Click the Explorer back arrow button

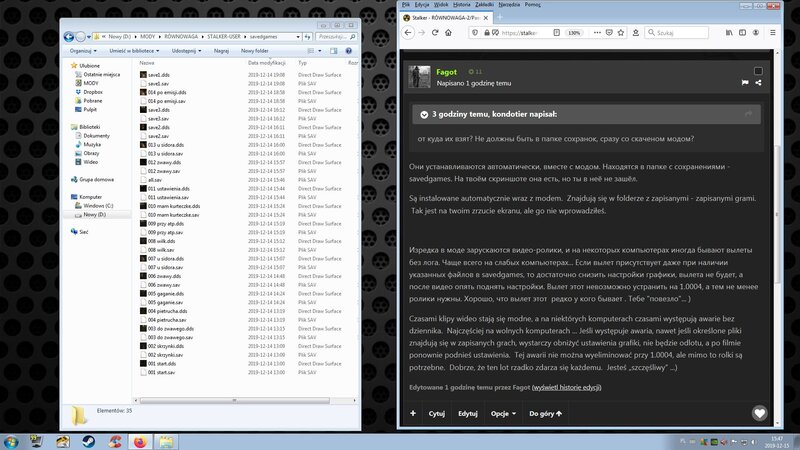coord(68,35)
